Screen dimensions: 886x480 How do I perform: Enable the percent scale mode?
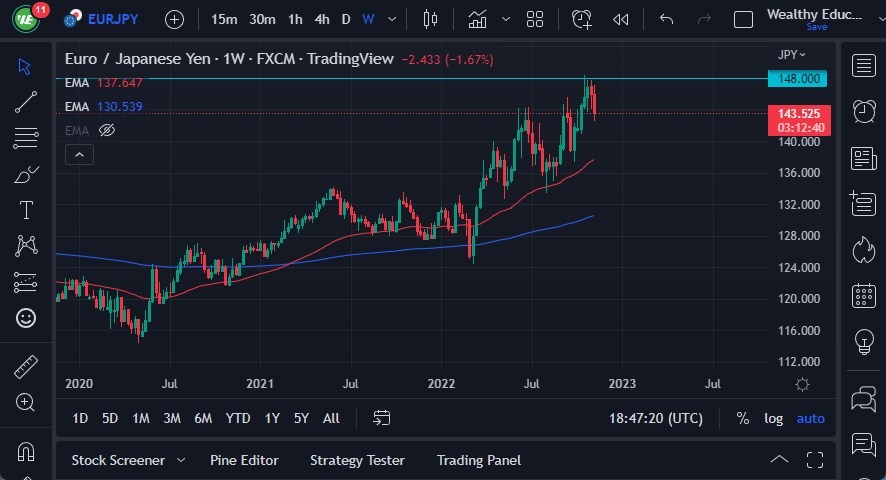(743, 418)
